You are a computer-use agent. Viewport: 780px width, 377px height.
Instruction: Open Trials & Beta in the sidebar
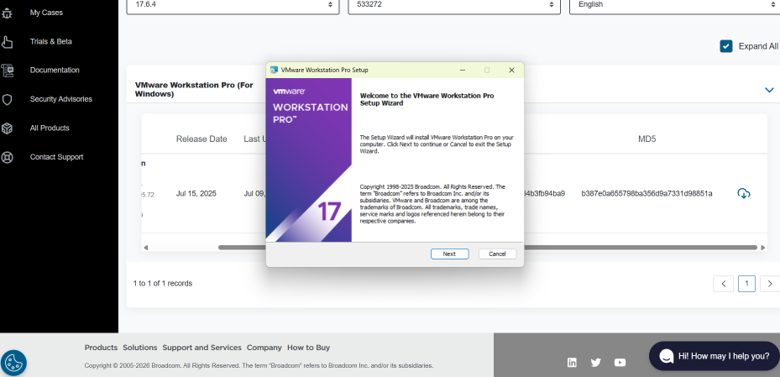pos(51,42)
